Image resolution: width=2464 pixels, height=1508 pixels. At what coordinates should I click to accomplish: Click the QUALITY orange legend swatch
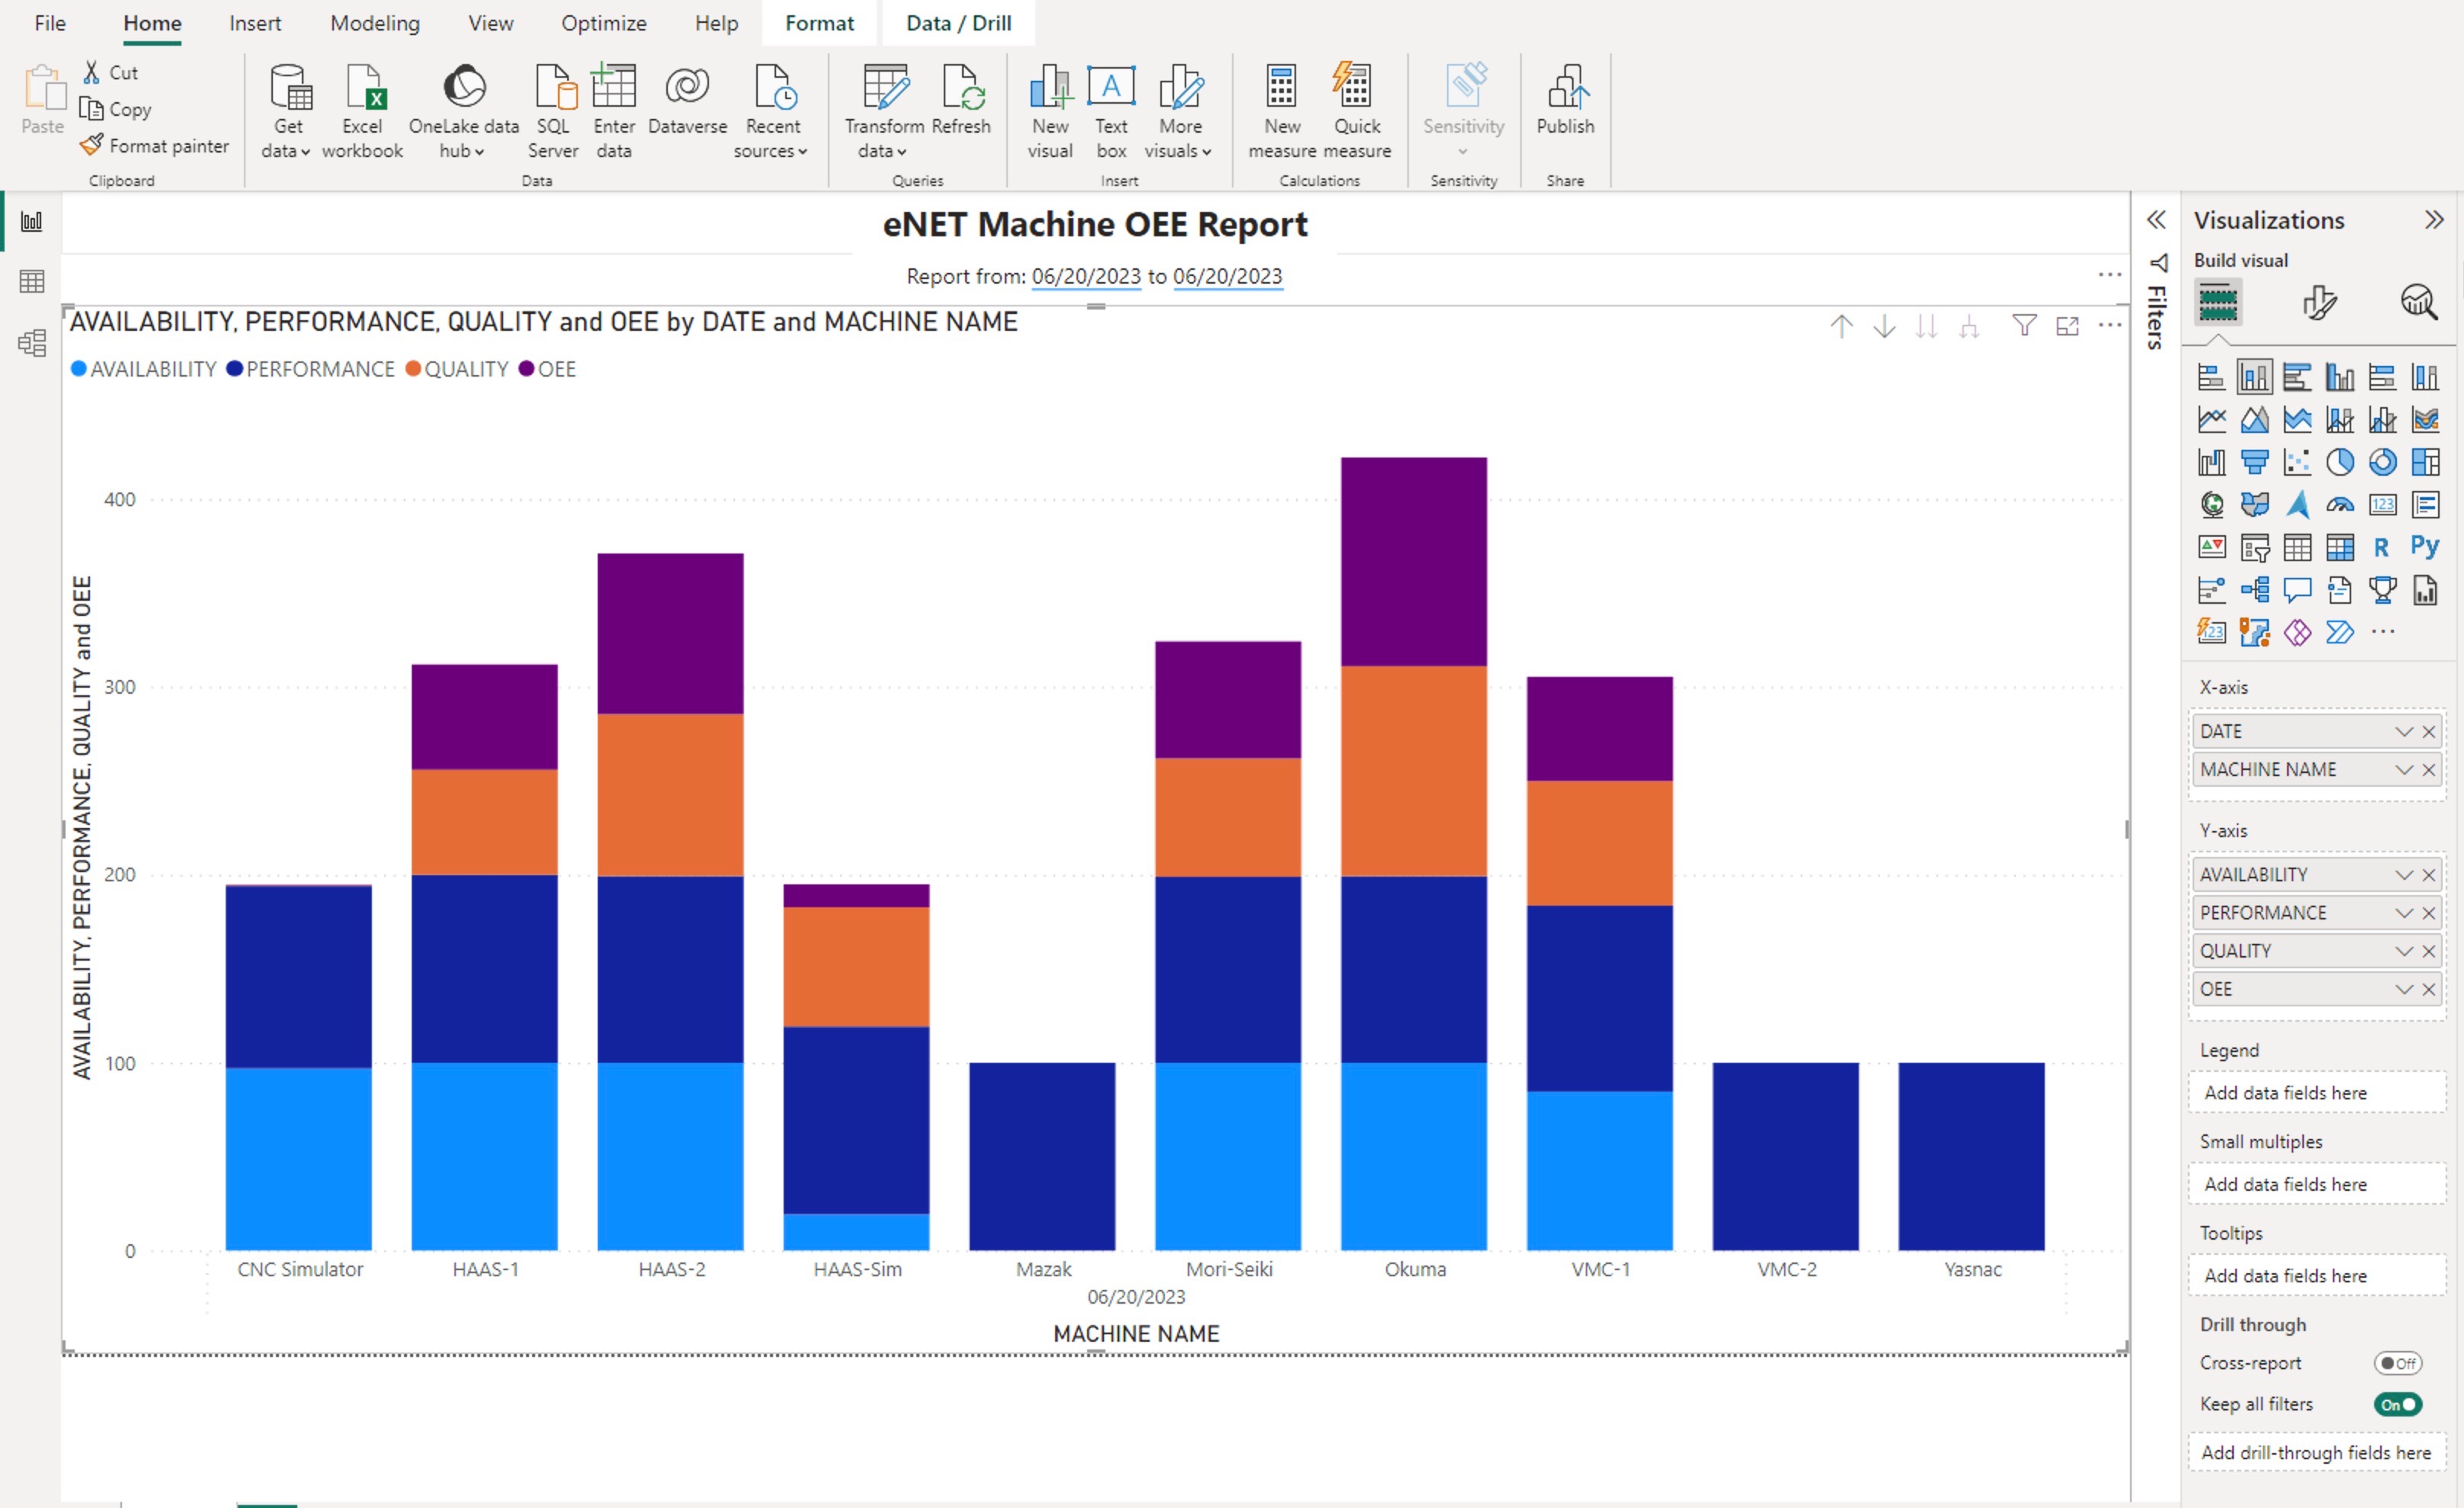413,369
